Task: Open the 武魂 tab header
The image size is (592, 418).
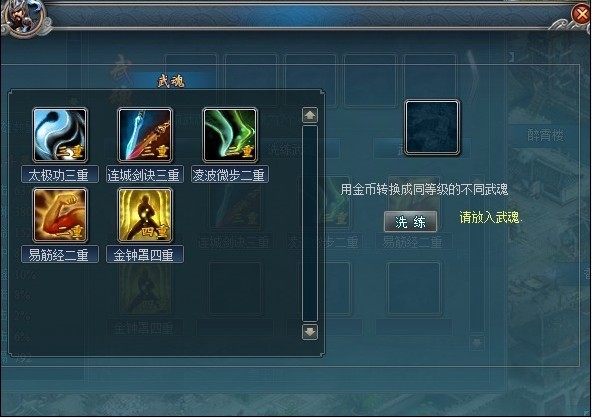Action: 171,81
